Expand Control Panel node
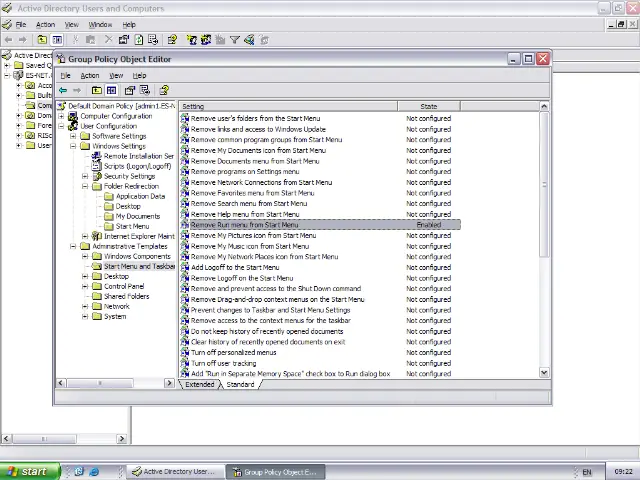Viewport: 640px width, 480px height. pos(85,286)
